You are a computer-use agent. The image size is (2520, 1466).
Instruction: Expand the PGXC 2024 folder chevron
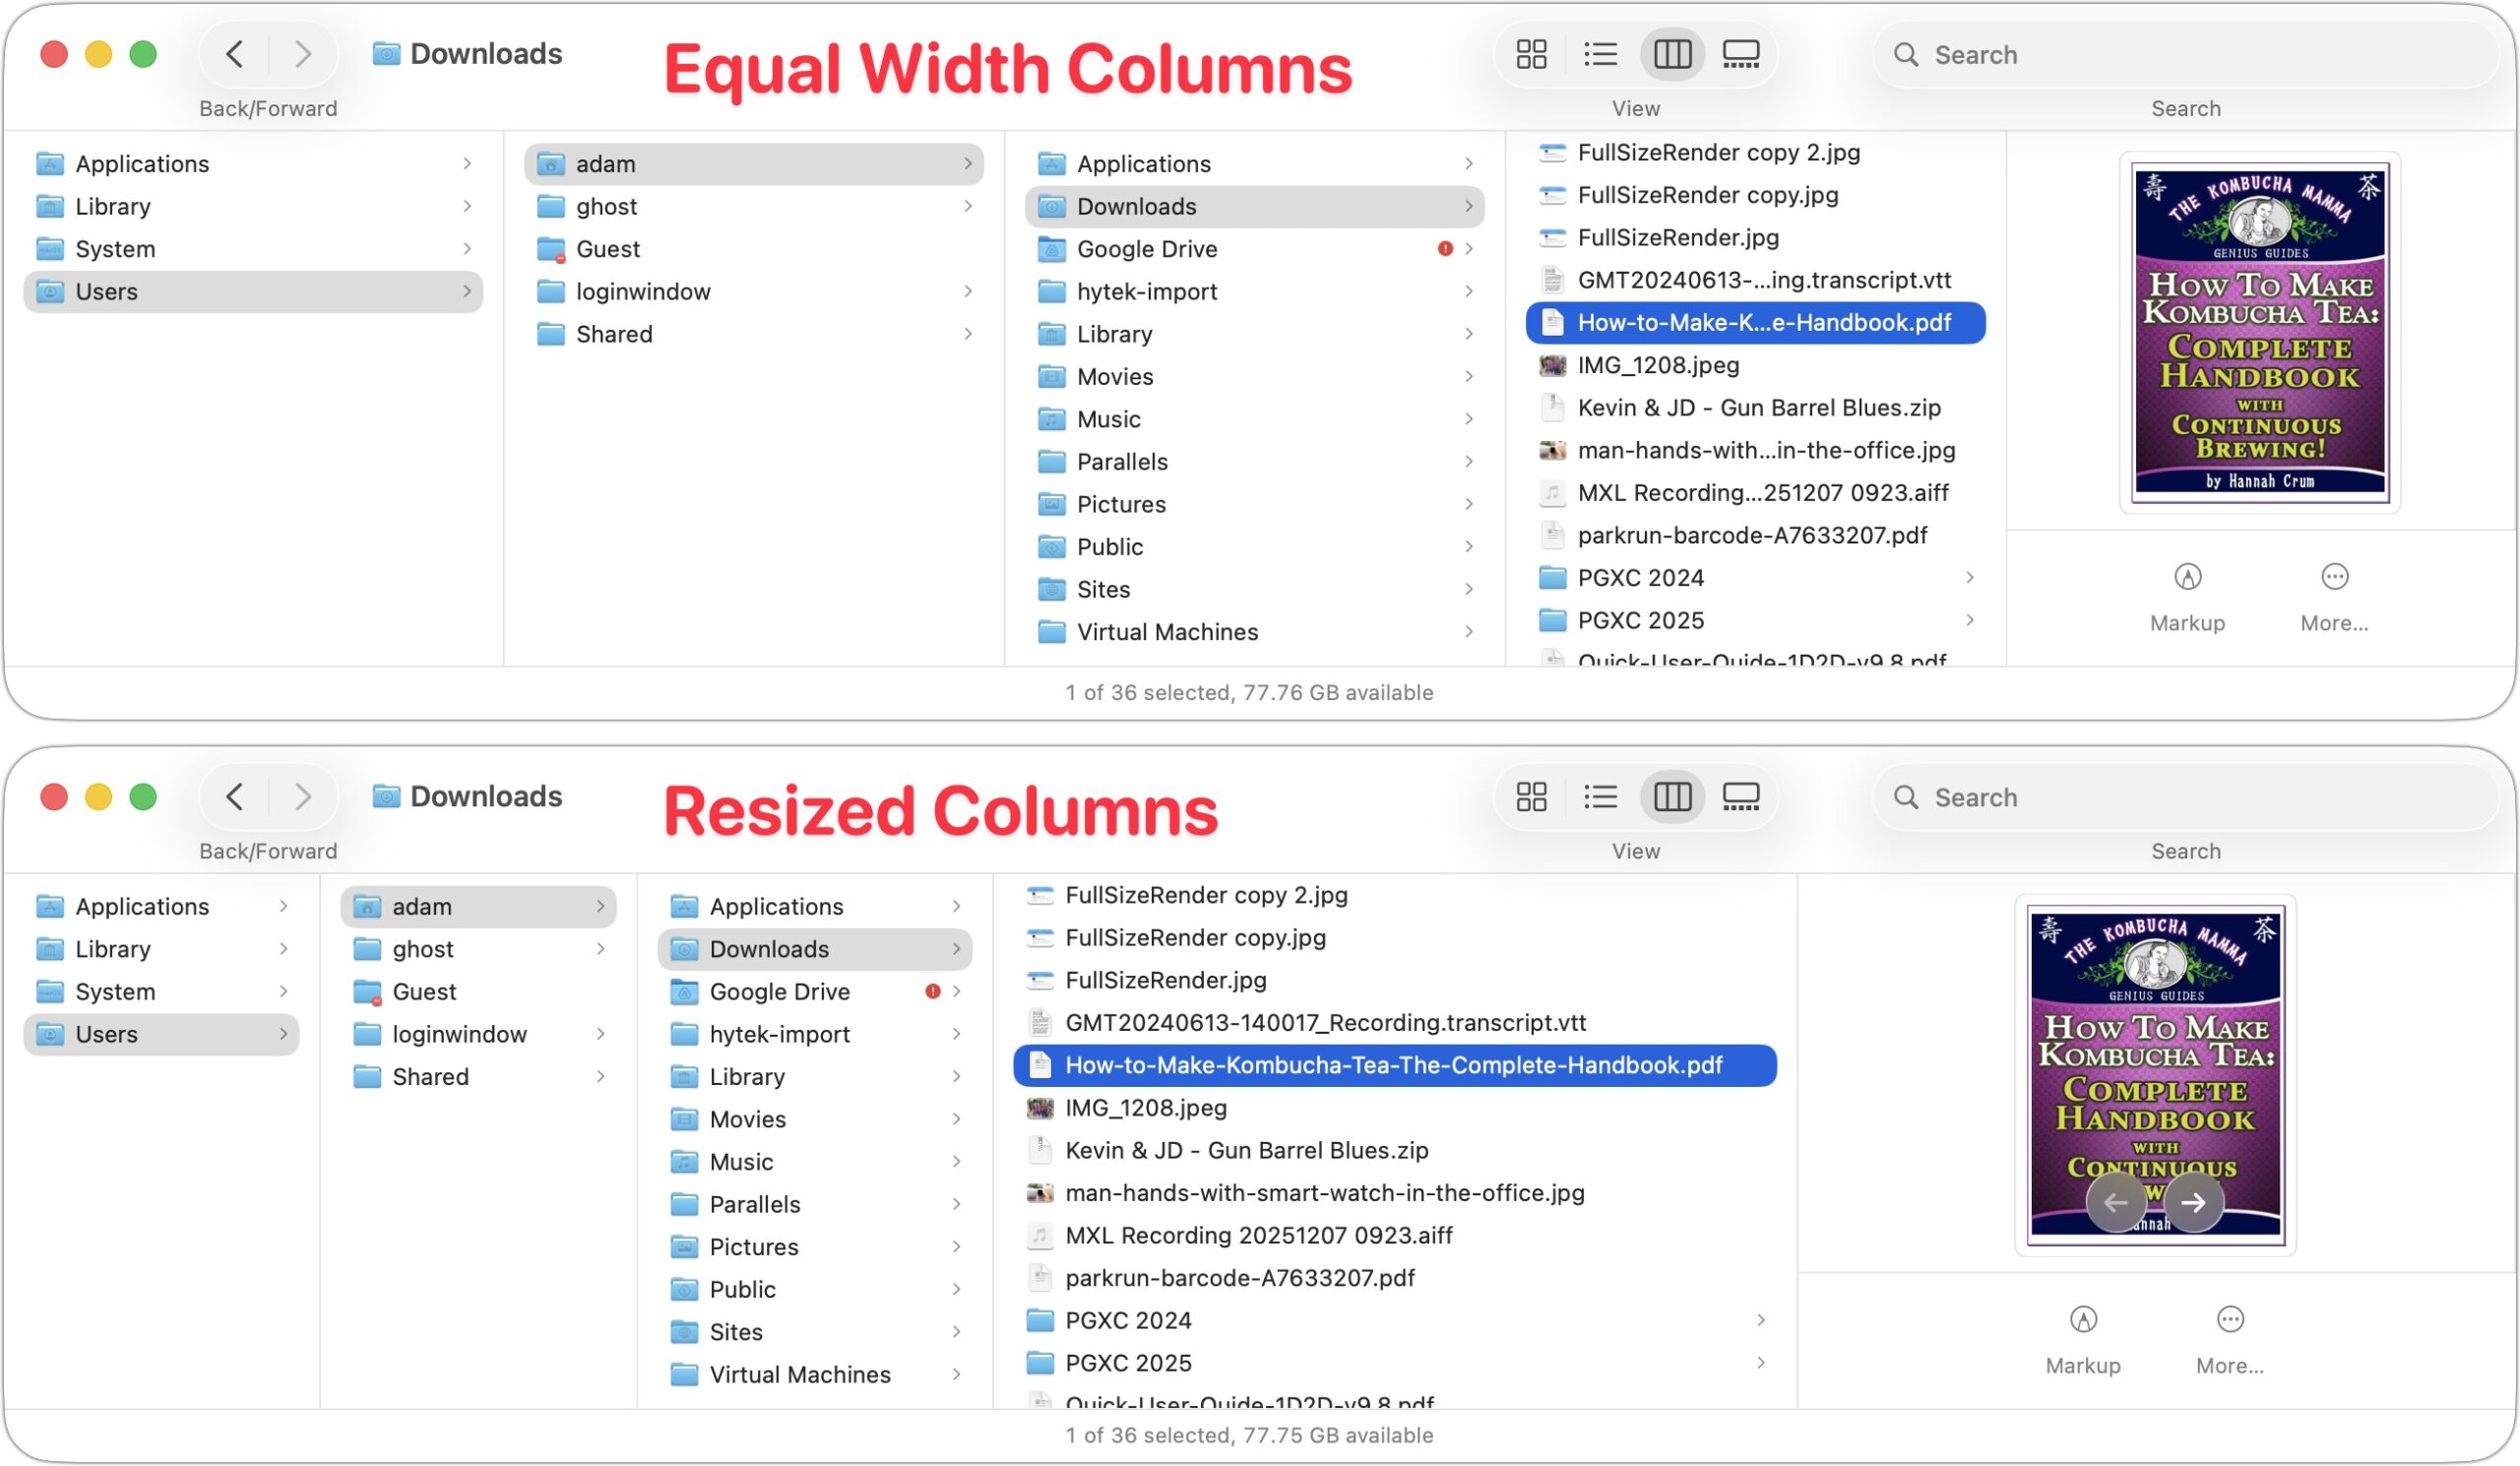pos(1970,577)
